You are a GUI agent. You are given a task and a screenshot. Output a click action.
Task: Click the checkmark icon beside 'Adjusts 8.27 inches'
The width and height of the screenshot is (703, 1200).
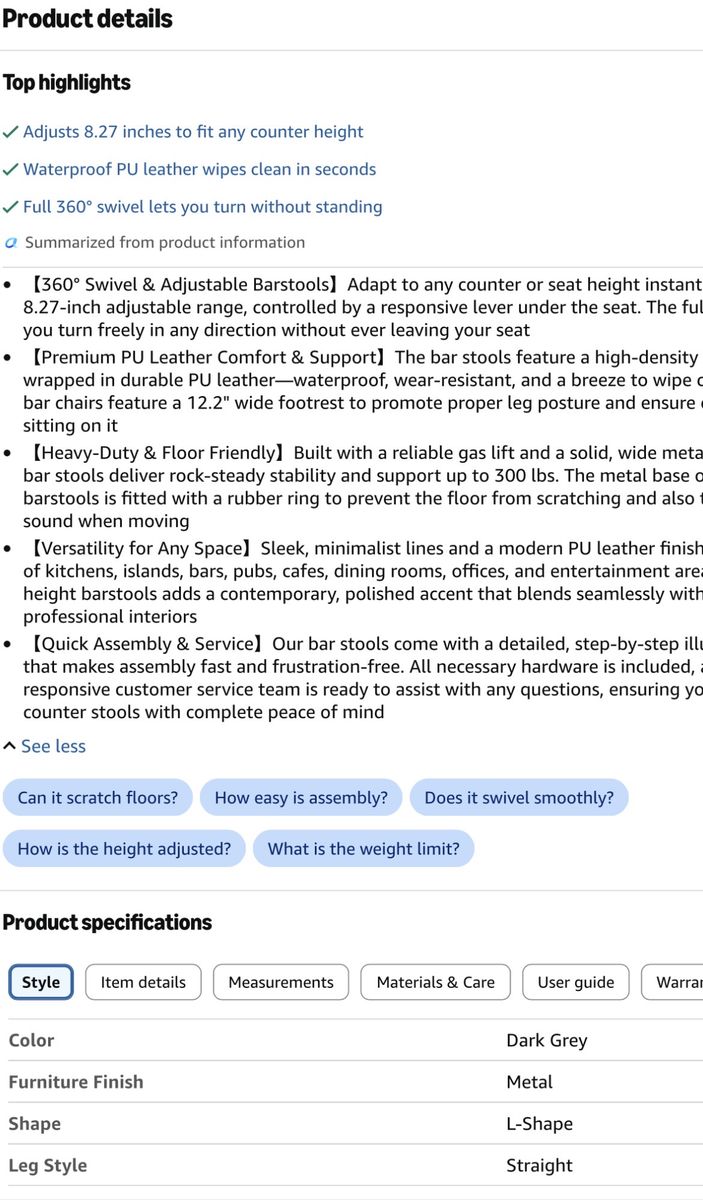pos(10,132)
